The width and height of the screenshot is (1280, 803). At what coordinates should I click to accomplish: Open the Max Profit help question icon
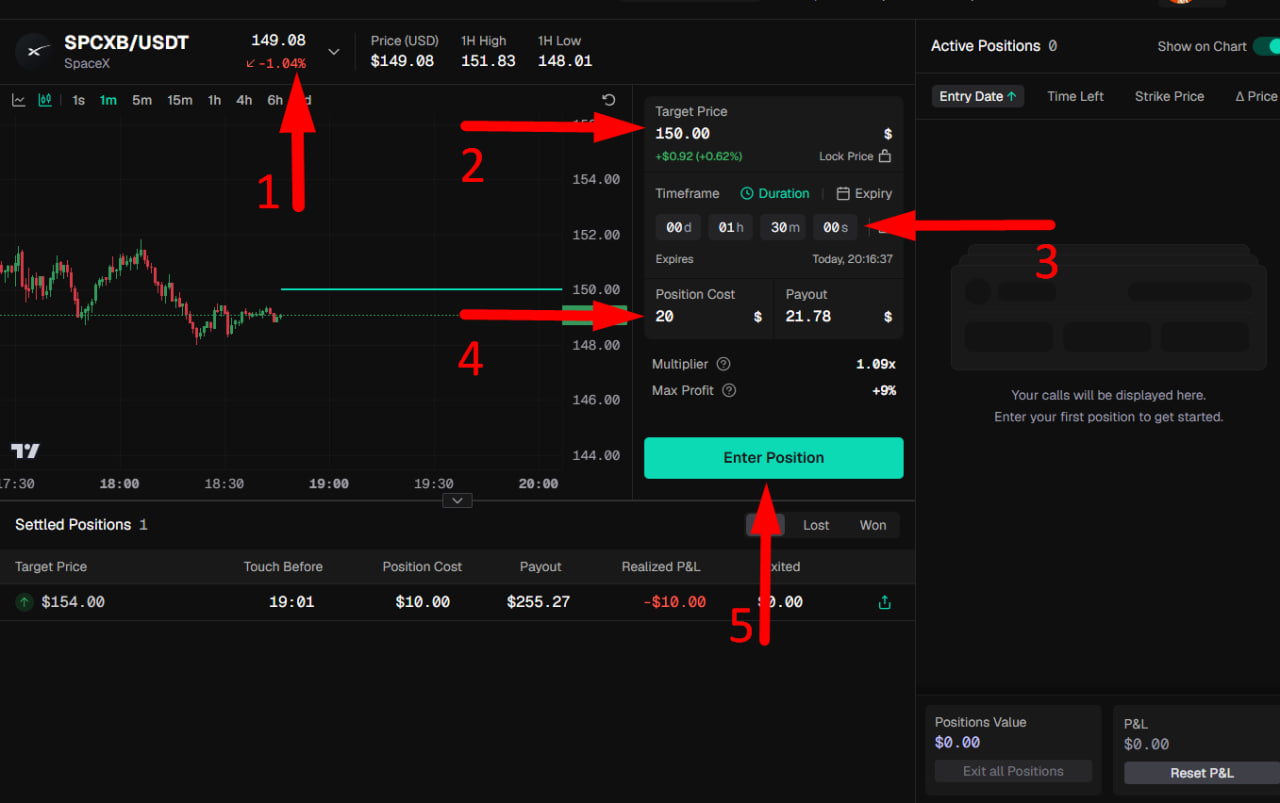pos(729,390)
